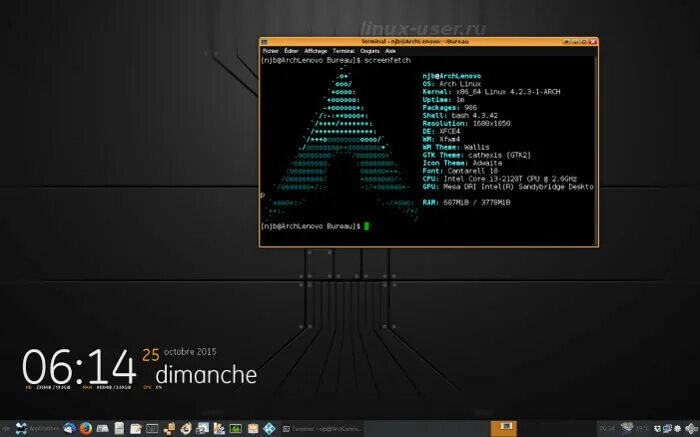Click the orange stacked-boxes launcher icon

[169, 429]
